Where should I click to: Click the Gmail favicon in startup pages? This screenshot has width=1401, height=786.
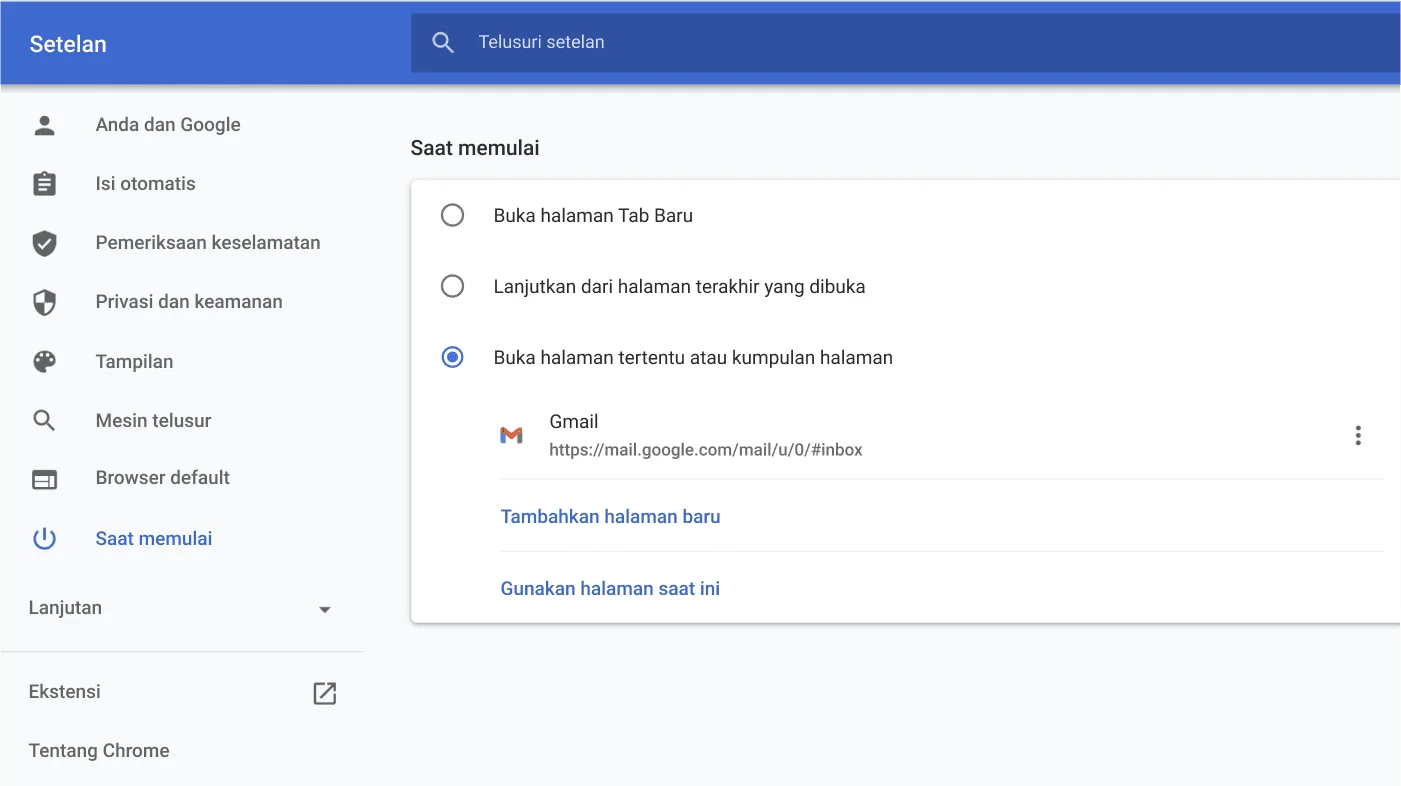pyautogui.click(x=512, y=434)
